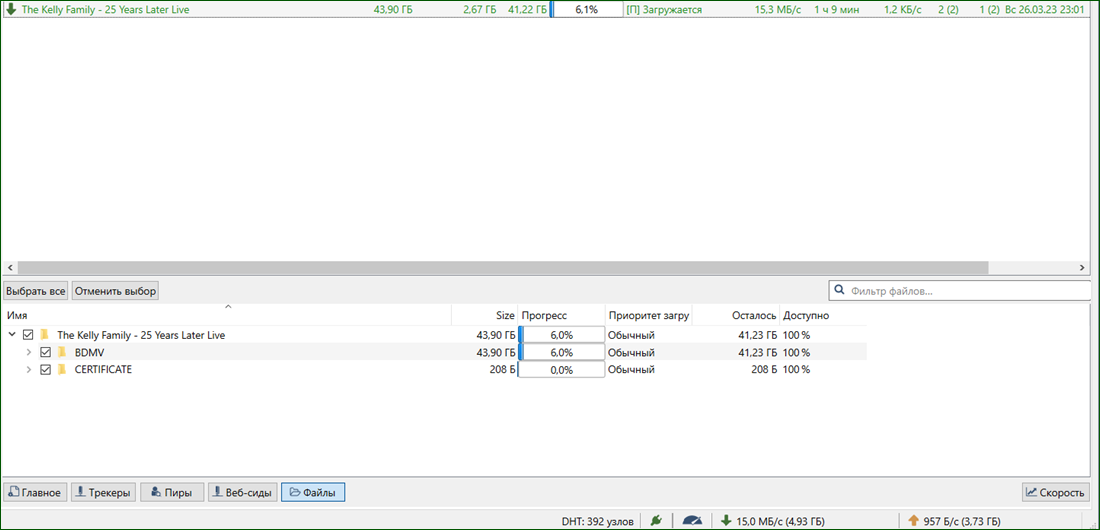Click the folder icon next to CERTIFICATE

(x=62, y=369)
